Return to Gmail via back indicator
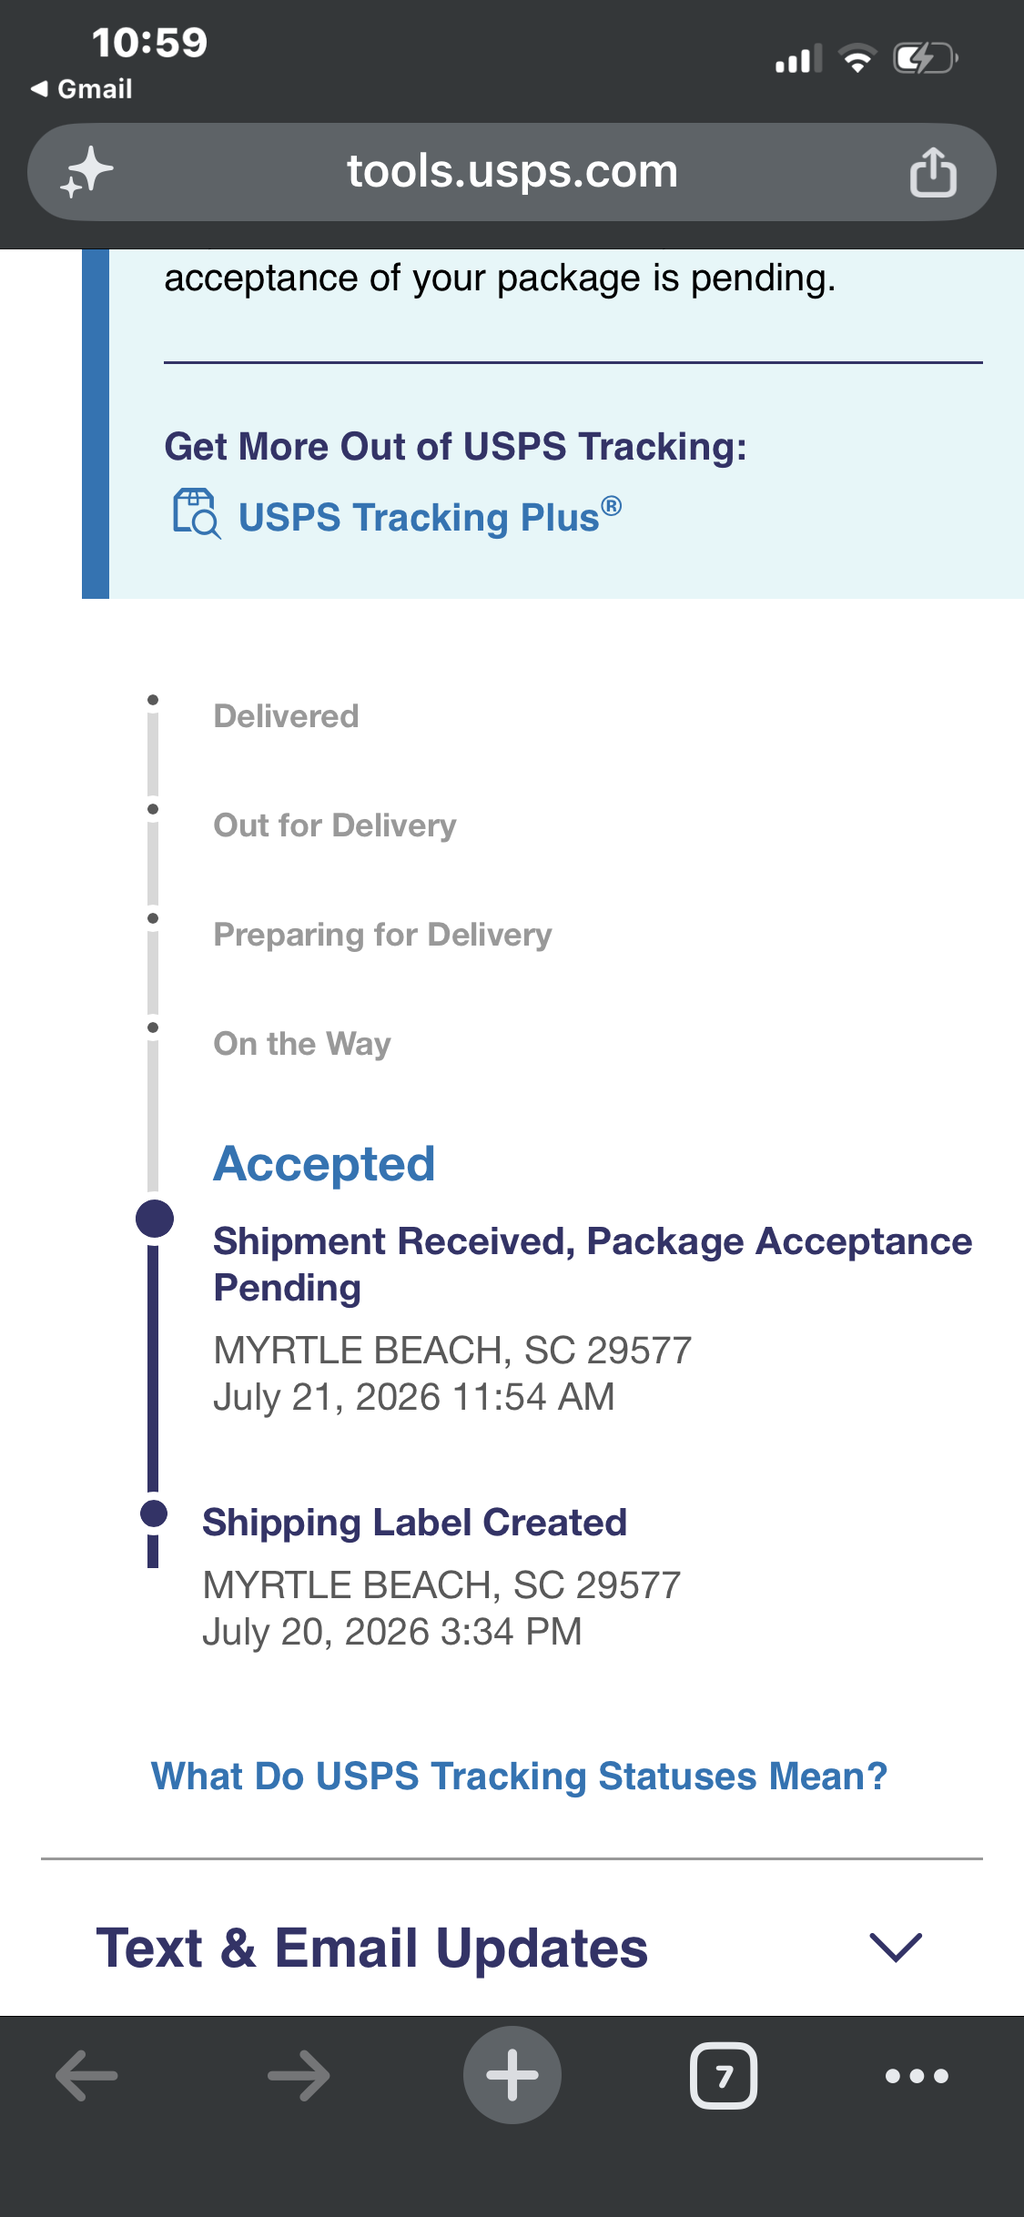The image size is (1024, 2217). point(82,89)
